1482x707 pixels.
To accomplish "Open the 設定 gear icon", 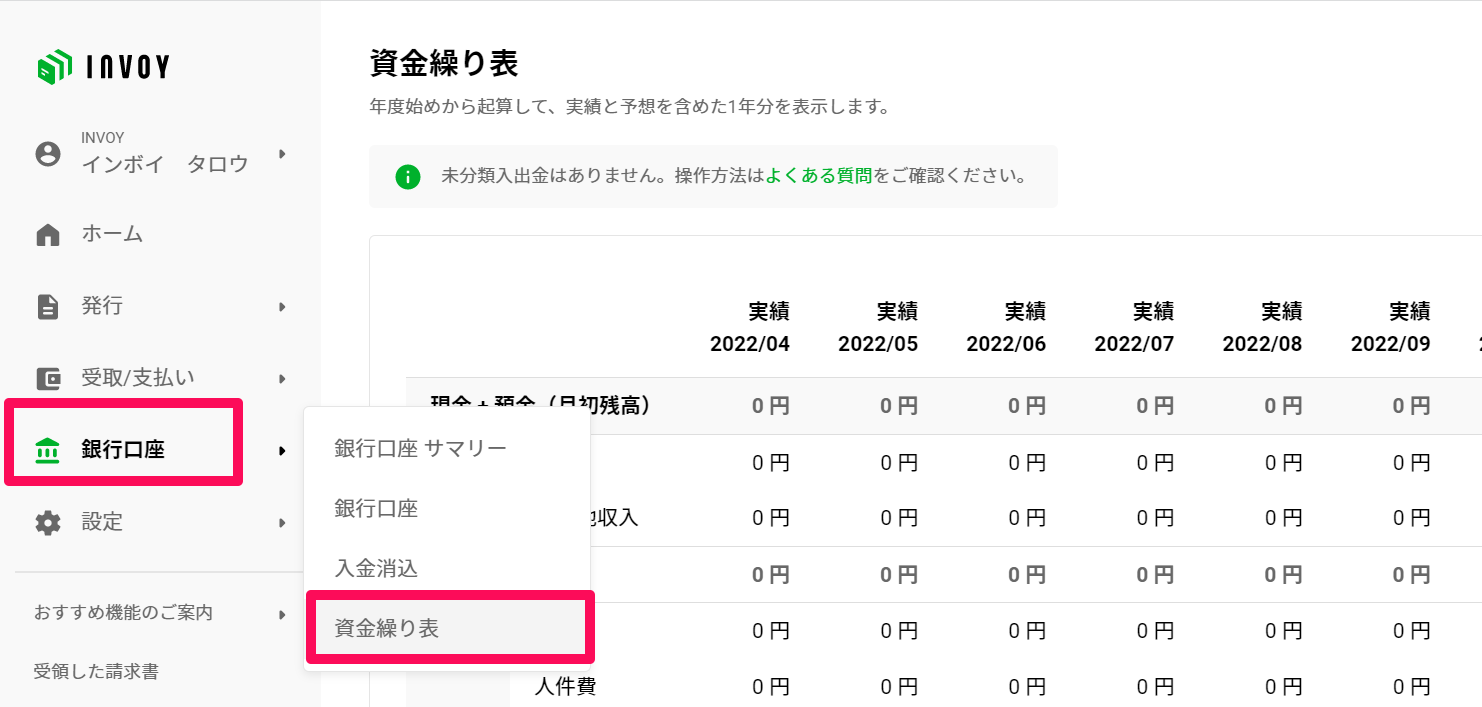I will [48, 522].
